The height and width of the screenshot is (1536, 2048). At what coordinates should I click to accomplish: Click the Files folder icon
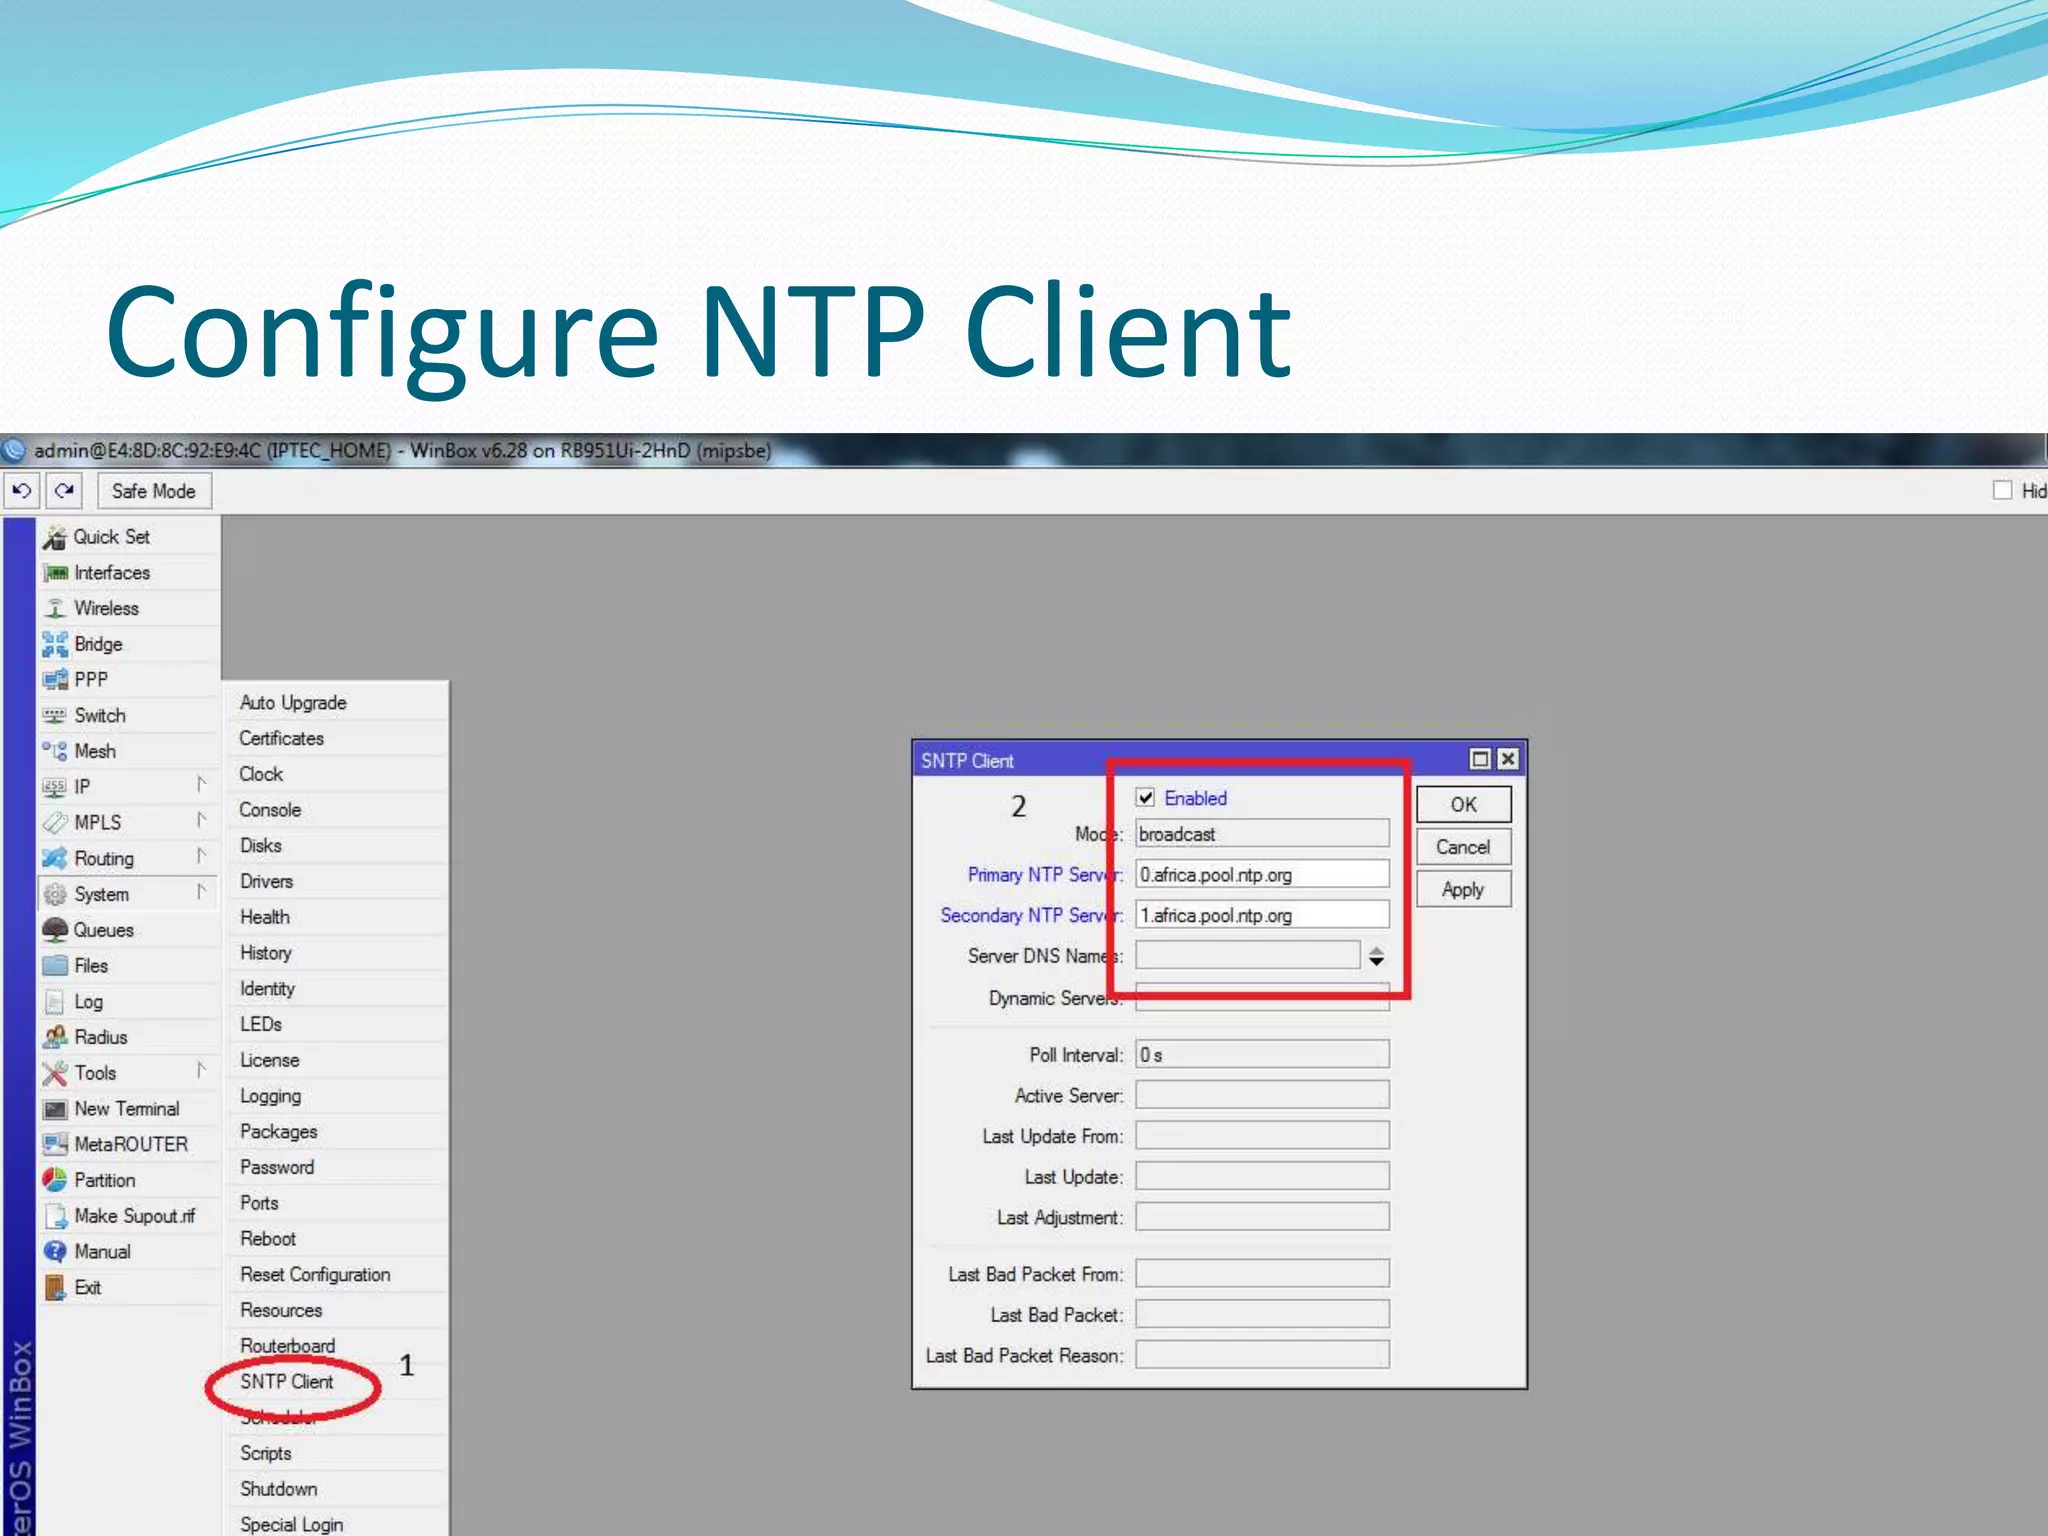(x=55, y=966)
